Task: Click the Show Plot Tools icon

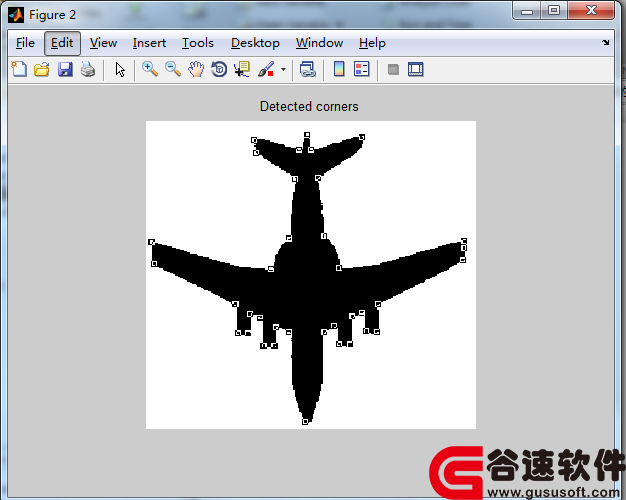Action: click(416, 69)
